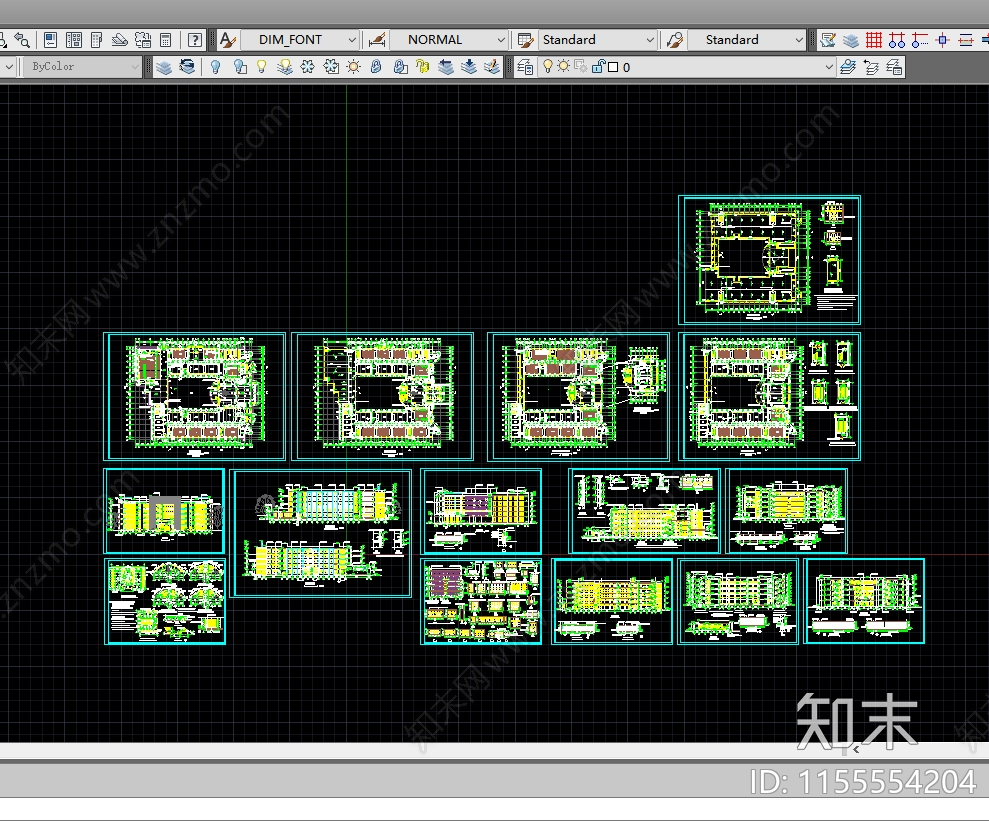Click the single-circle axis bubble icon
Image resolution: width=989 pixels, height=821 pixels.
point(920,40)
